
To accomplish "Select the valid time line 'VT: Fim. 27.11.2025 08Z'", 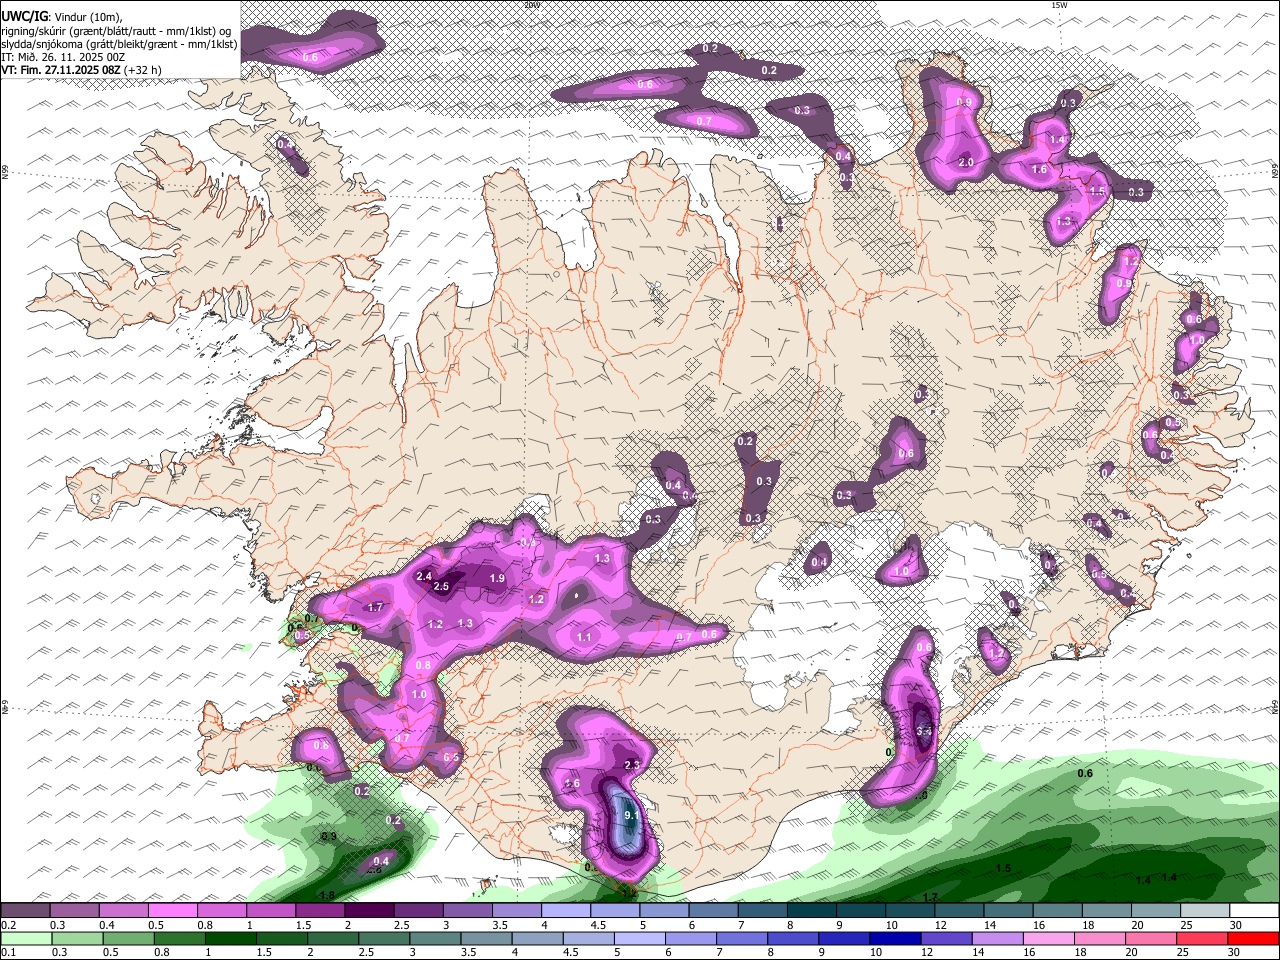I will (x=61, y=71).
